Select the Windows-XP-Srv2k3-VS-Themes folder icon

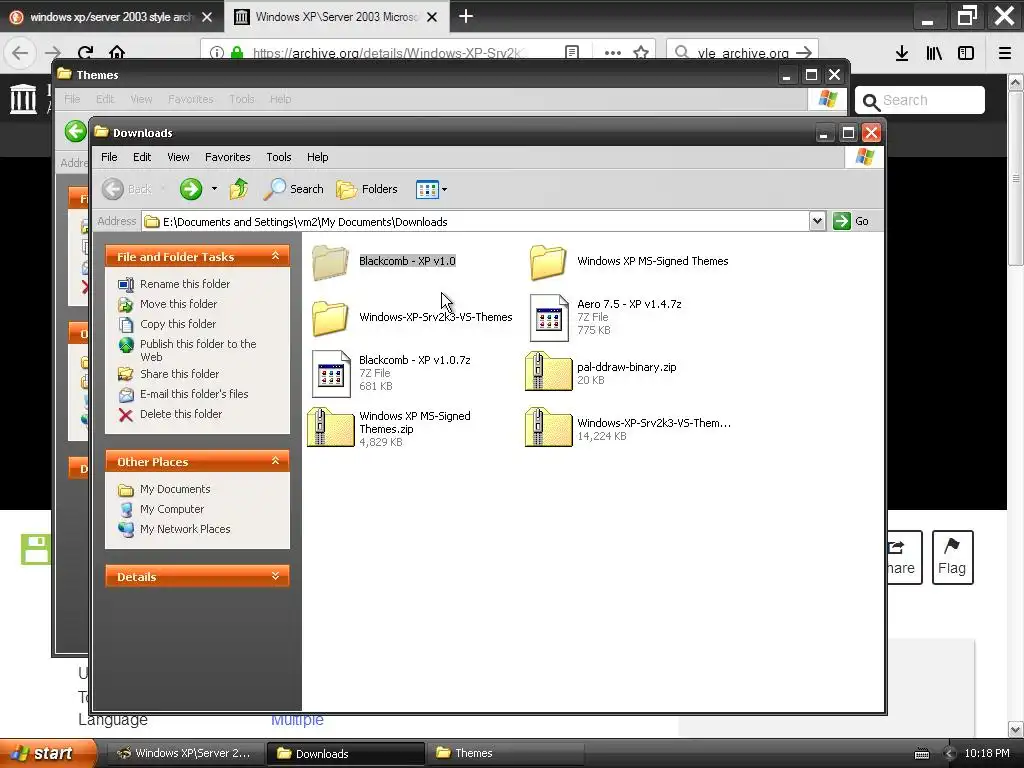coord(330,318)
